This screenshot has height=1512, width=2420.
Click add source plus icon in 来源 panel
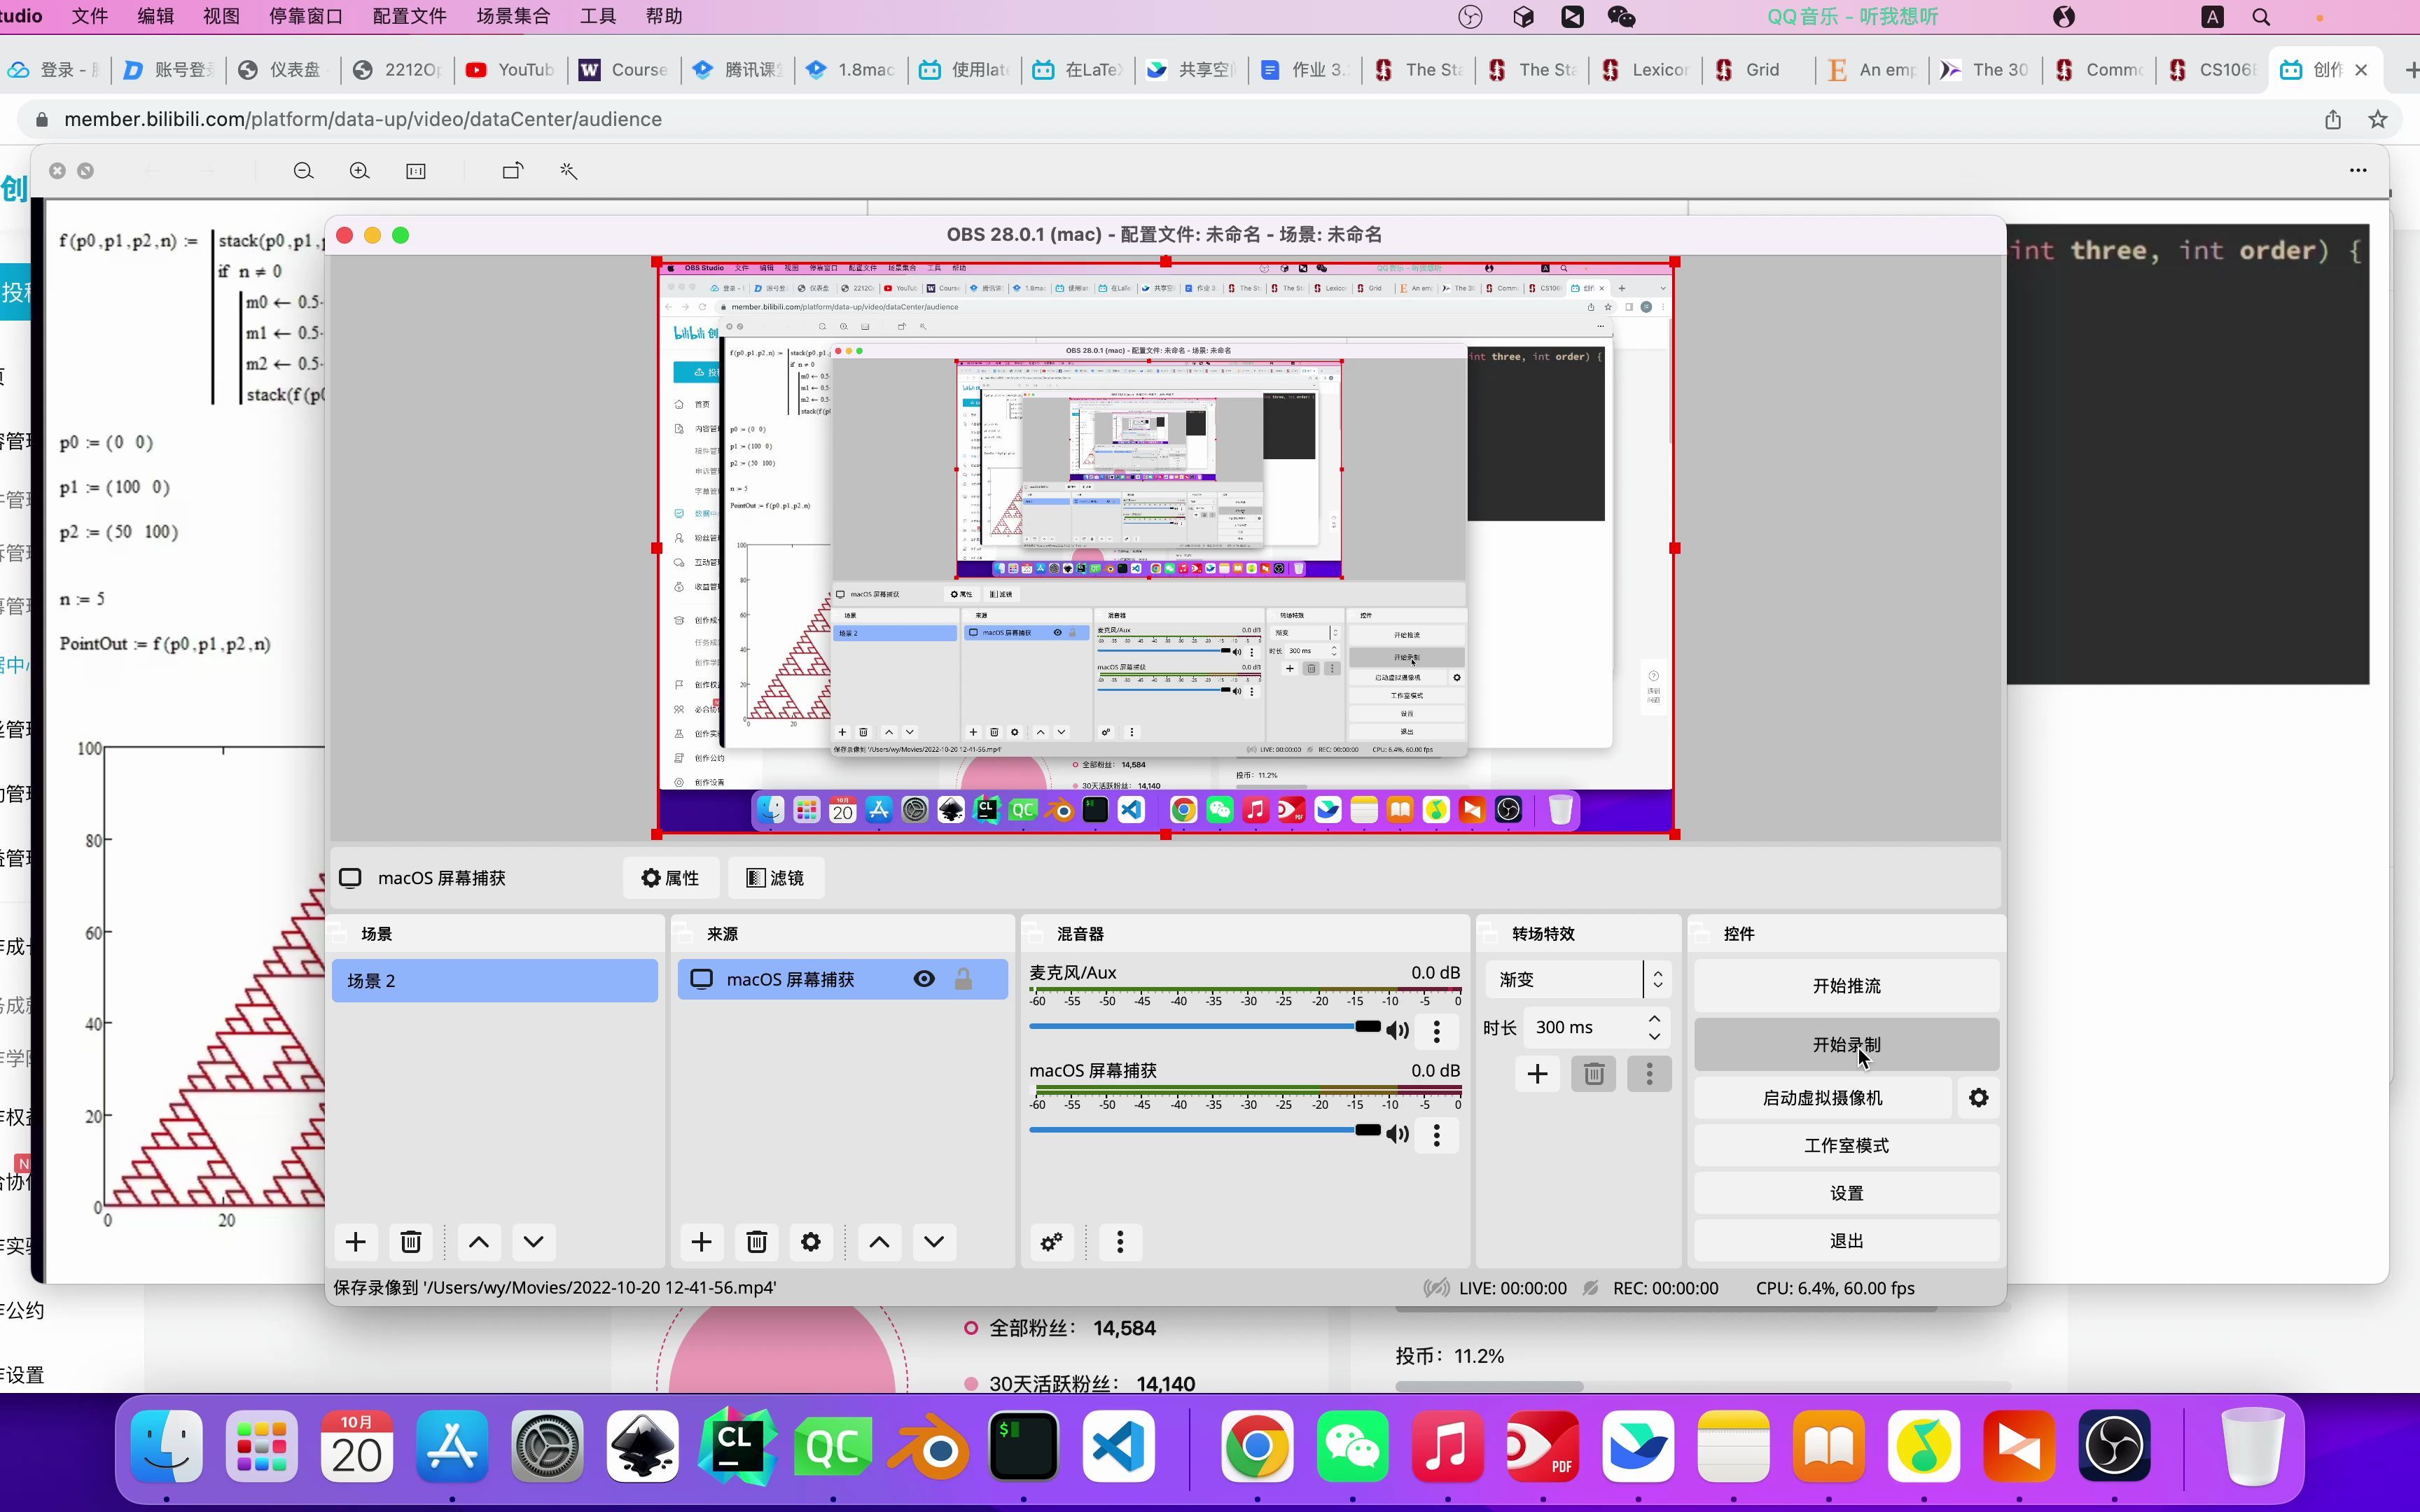(x=702, y=1242)
